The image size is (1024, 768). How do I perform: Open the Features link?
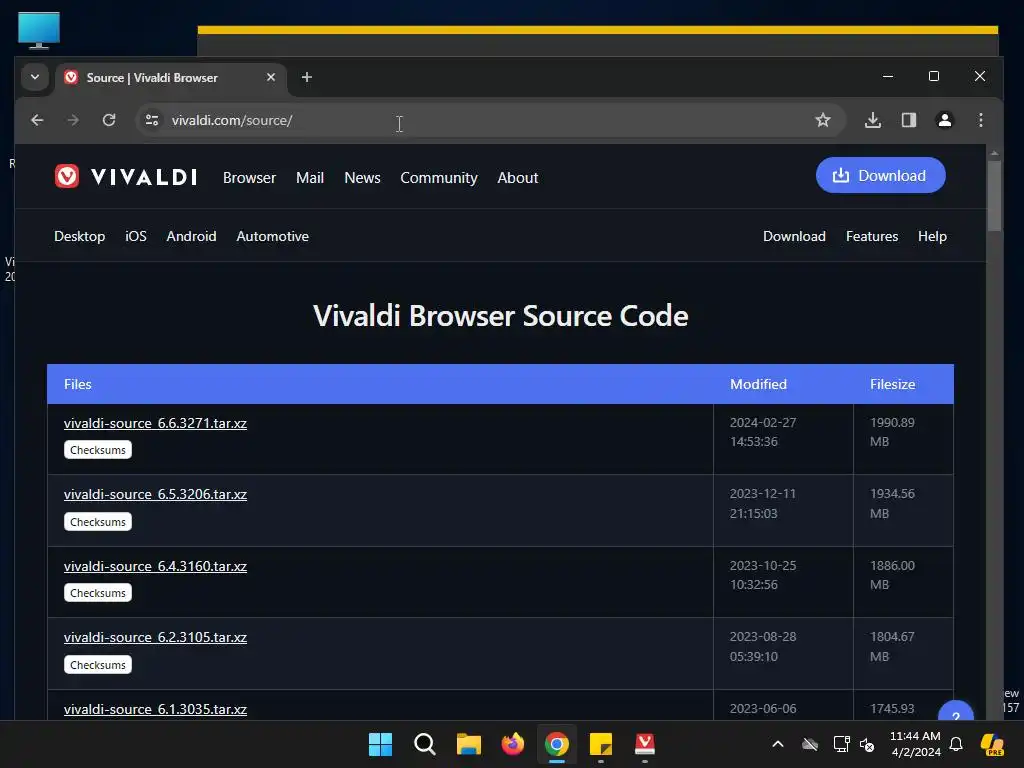coord(872,236)
